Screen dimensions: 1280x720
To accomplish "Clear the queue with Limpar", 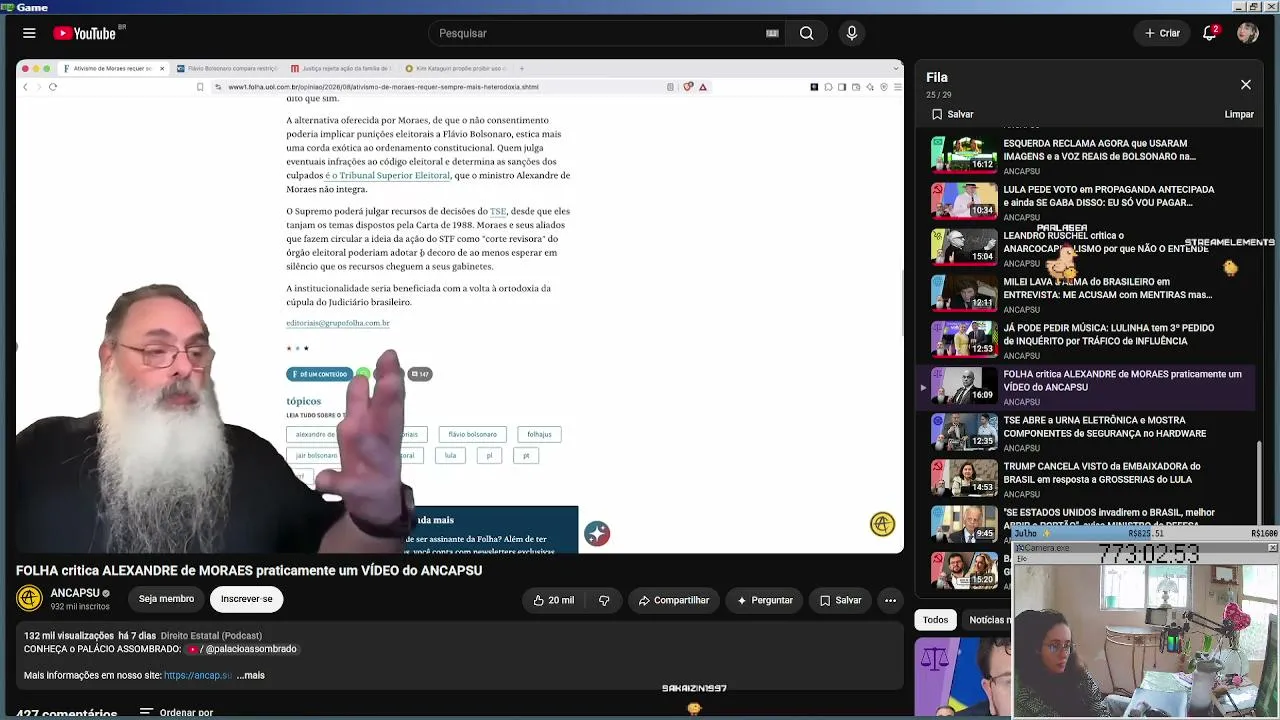I will pos(1239,114).
